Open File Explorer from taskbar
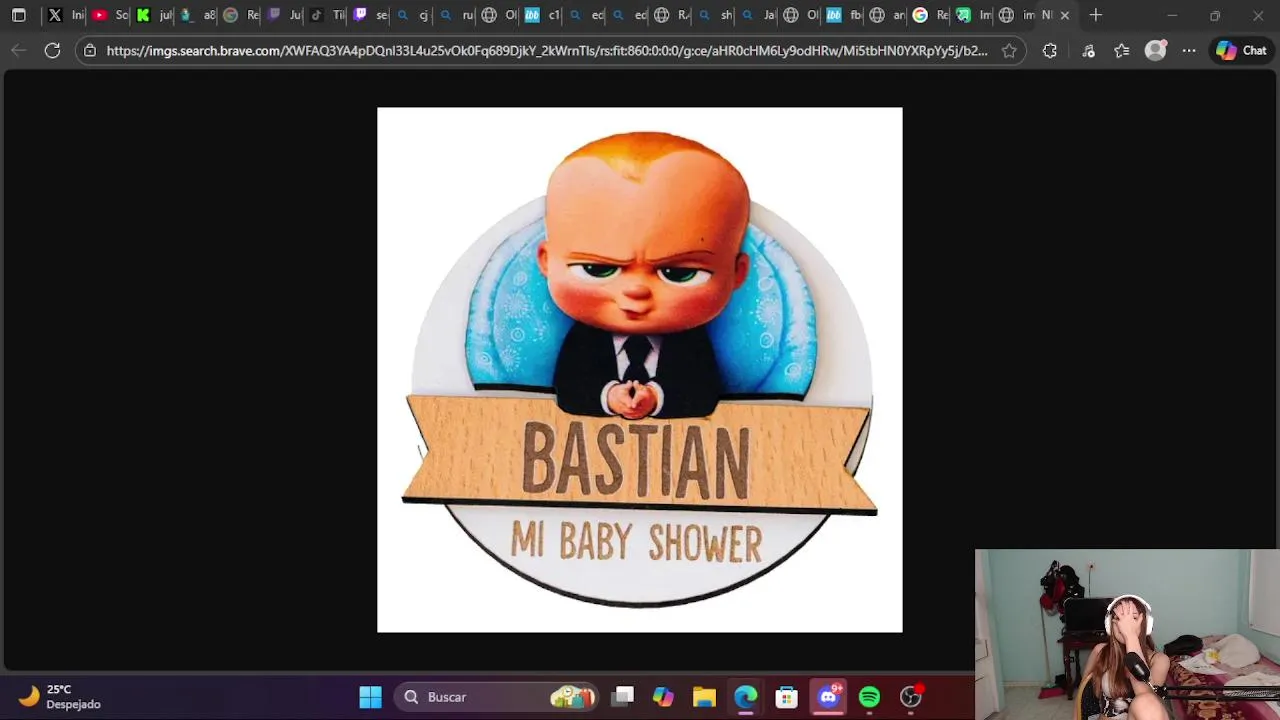Screen dimensions: 1280x720 pos(704,697)
